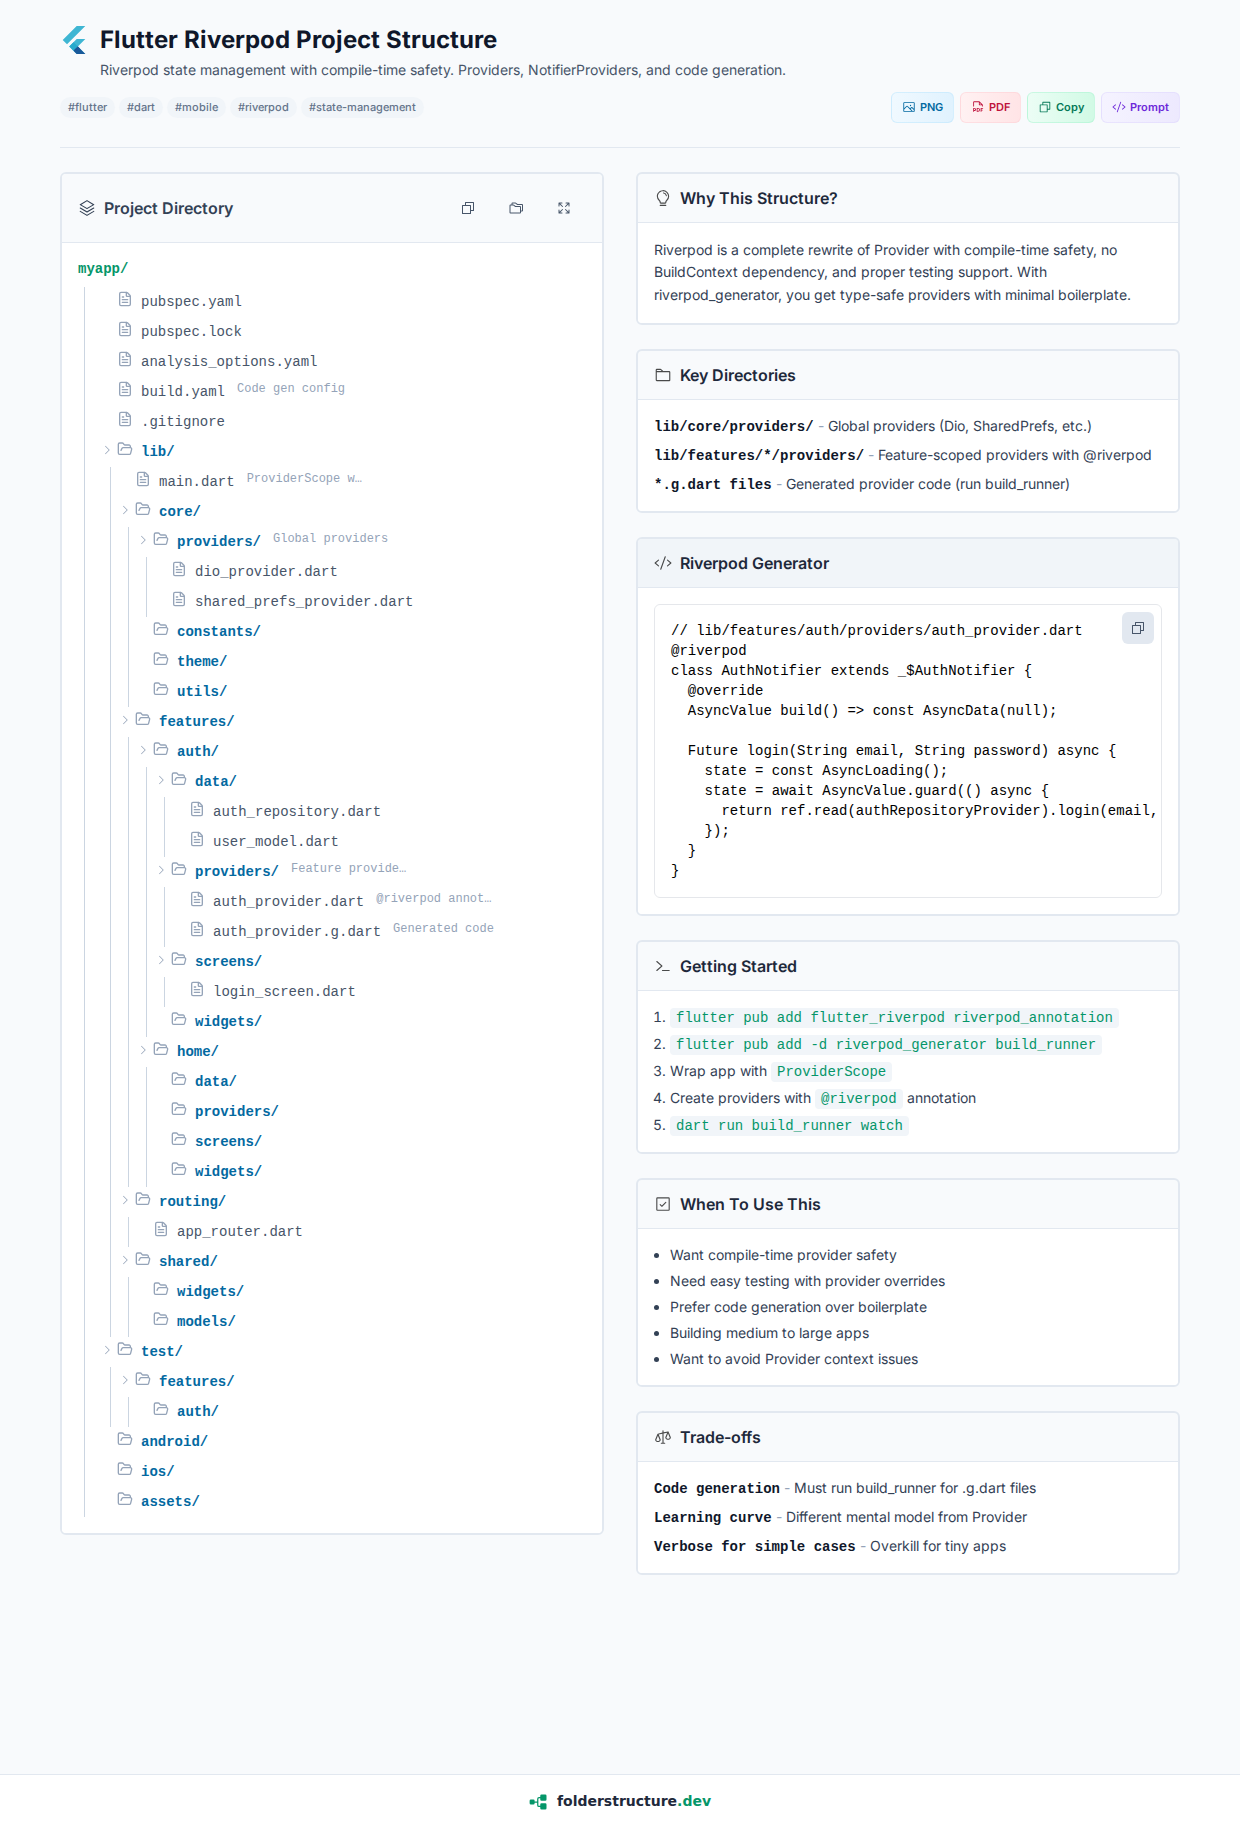Select the pubspec.yaml file
1240x1828 pixels.
coord(191,301)
